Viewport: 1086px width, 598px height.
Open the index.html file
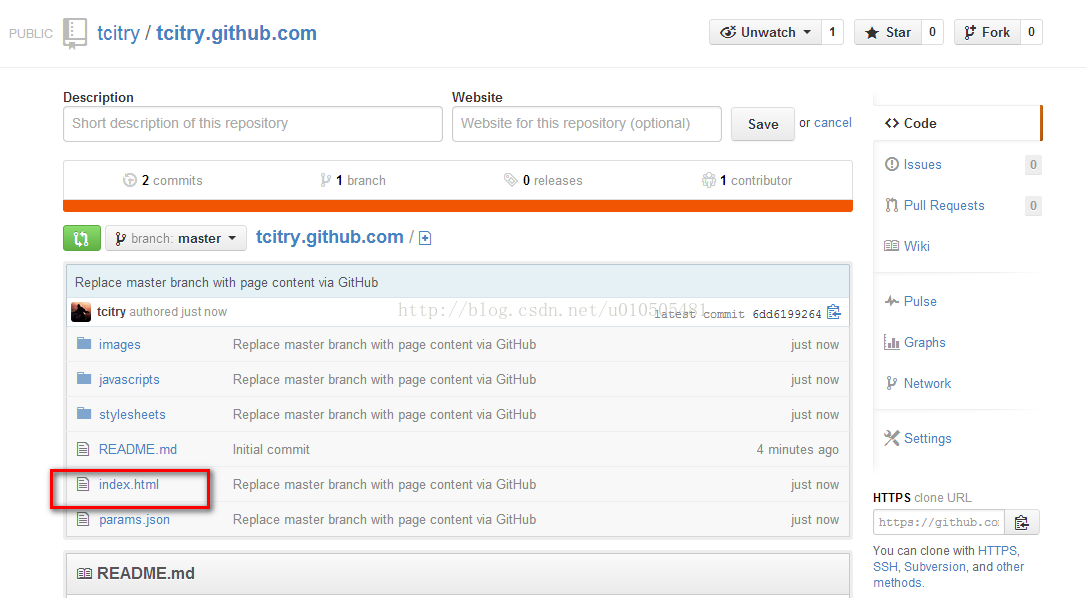[x=129, y=484]
